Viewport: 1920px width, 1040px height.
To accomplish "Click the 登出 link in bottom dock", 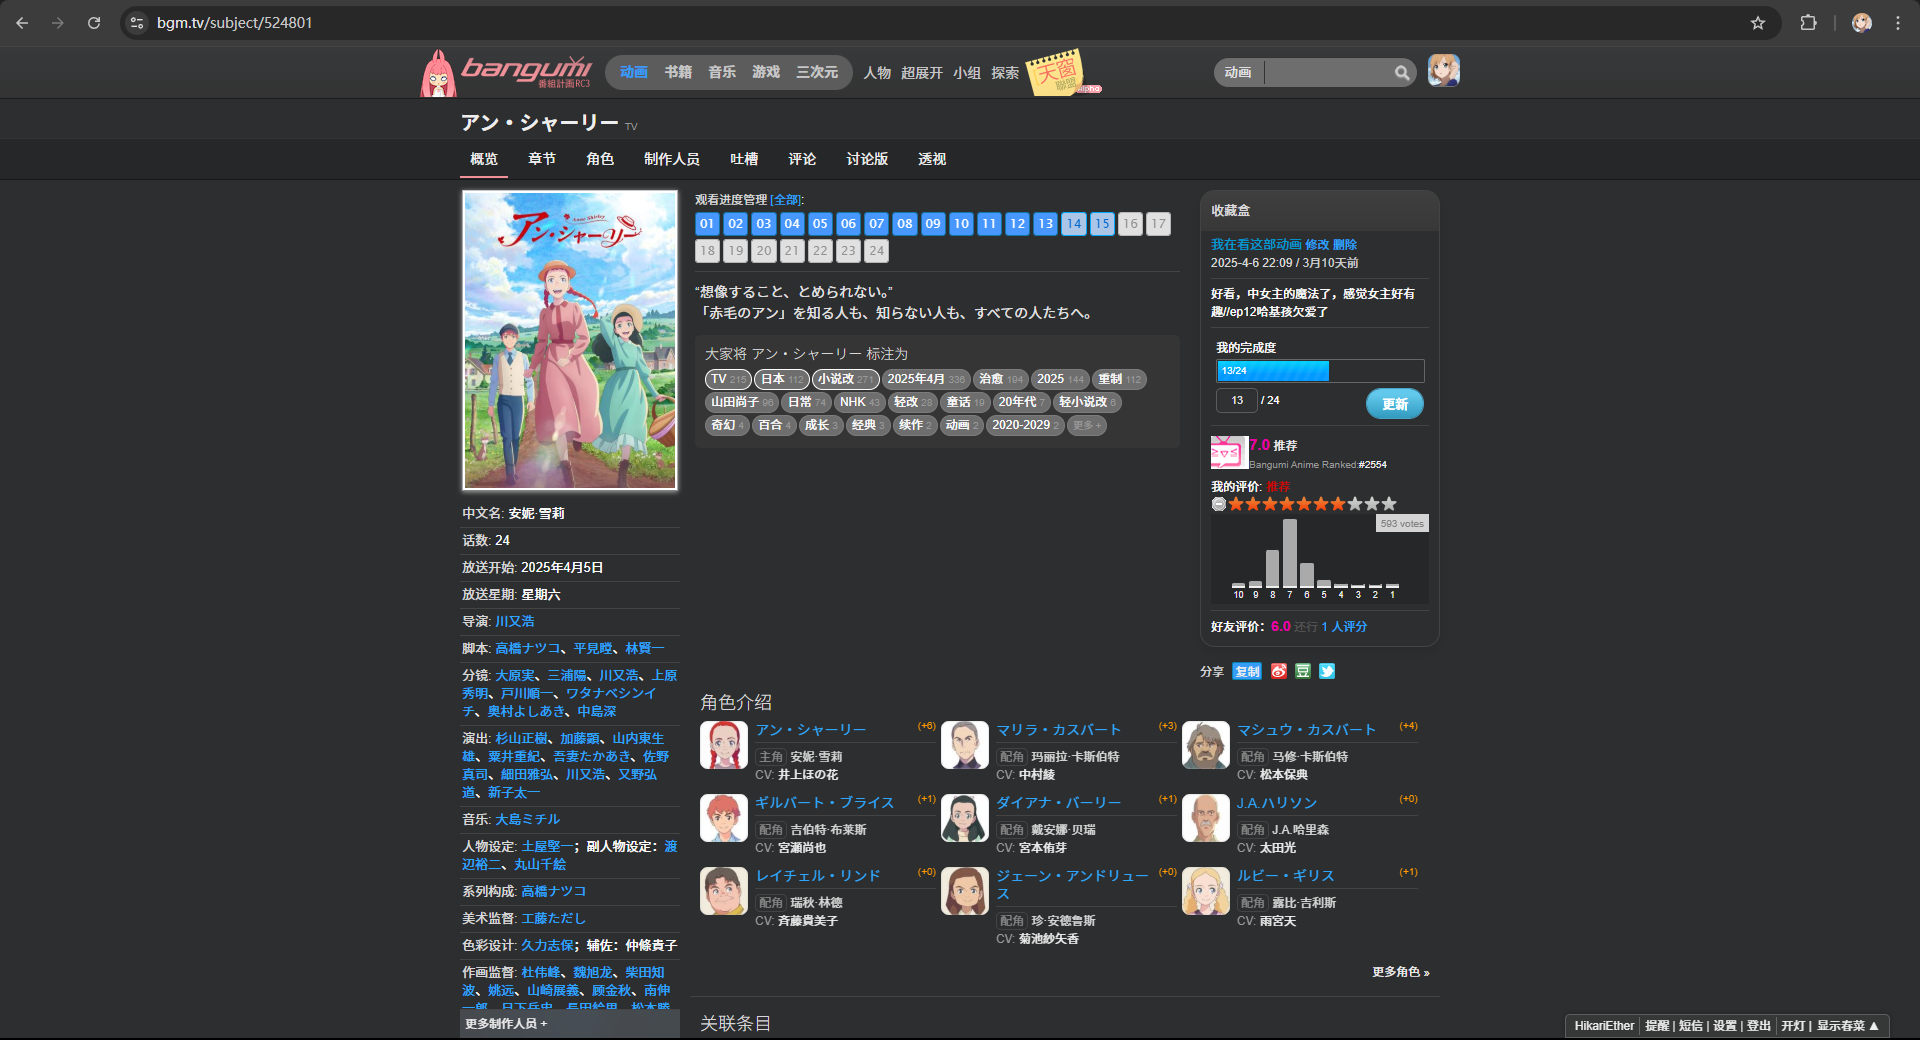I will click(x=1759, y=1026).
